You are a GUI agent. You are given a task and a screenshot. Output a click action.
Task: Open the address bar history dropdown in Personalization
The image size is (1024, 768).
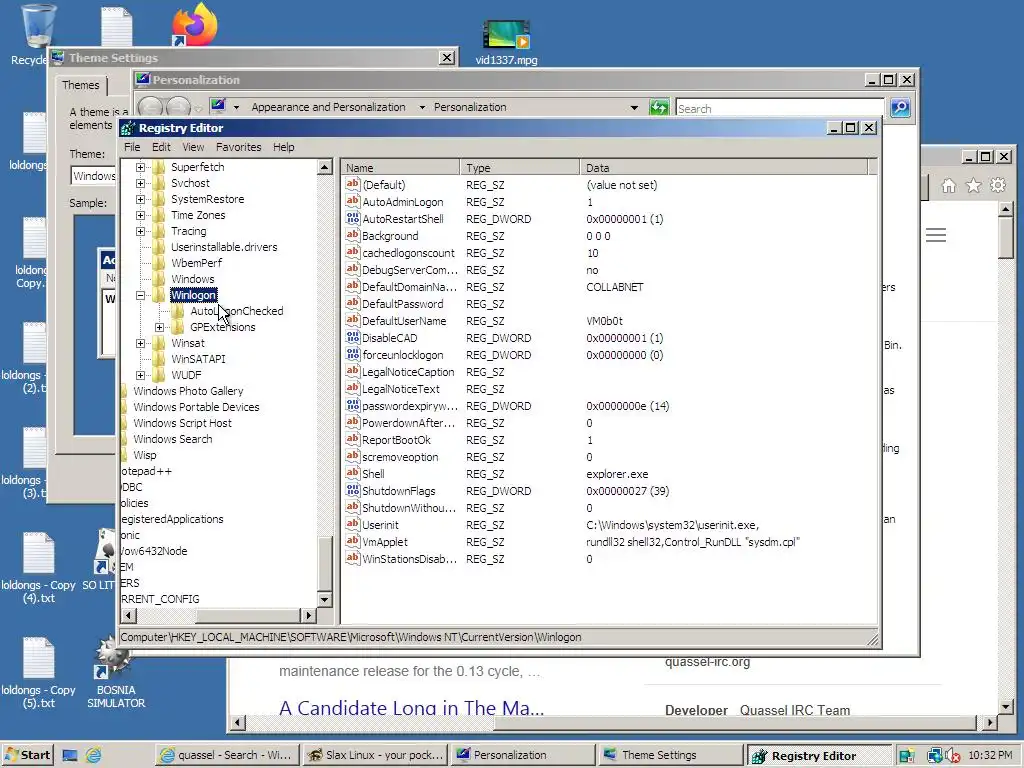pos(634,107)
